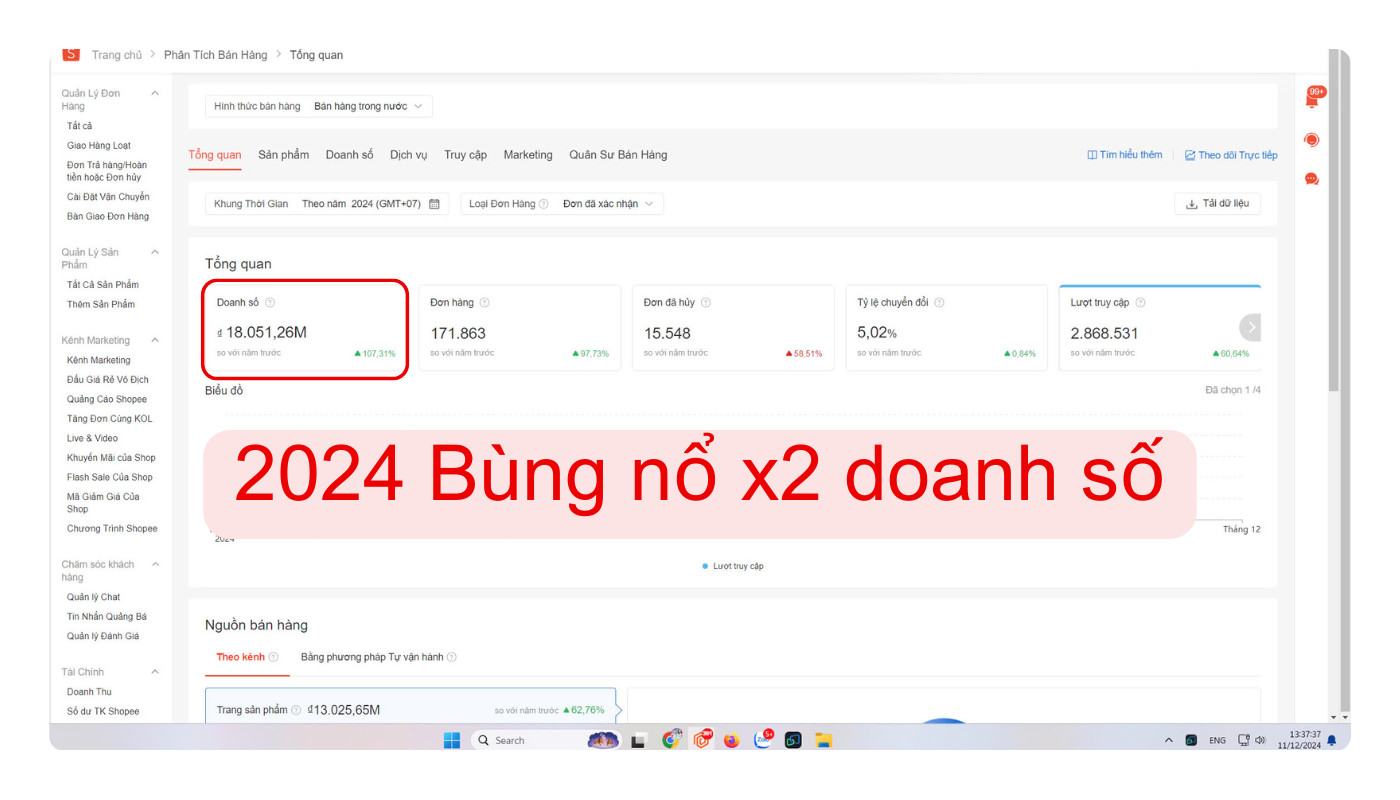Toggle the Đơn hàng metric card
This screenshot has width=1400, height=800.
[x=519, y=328]
